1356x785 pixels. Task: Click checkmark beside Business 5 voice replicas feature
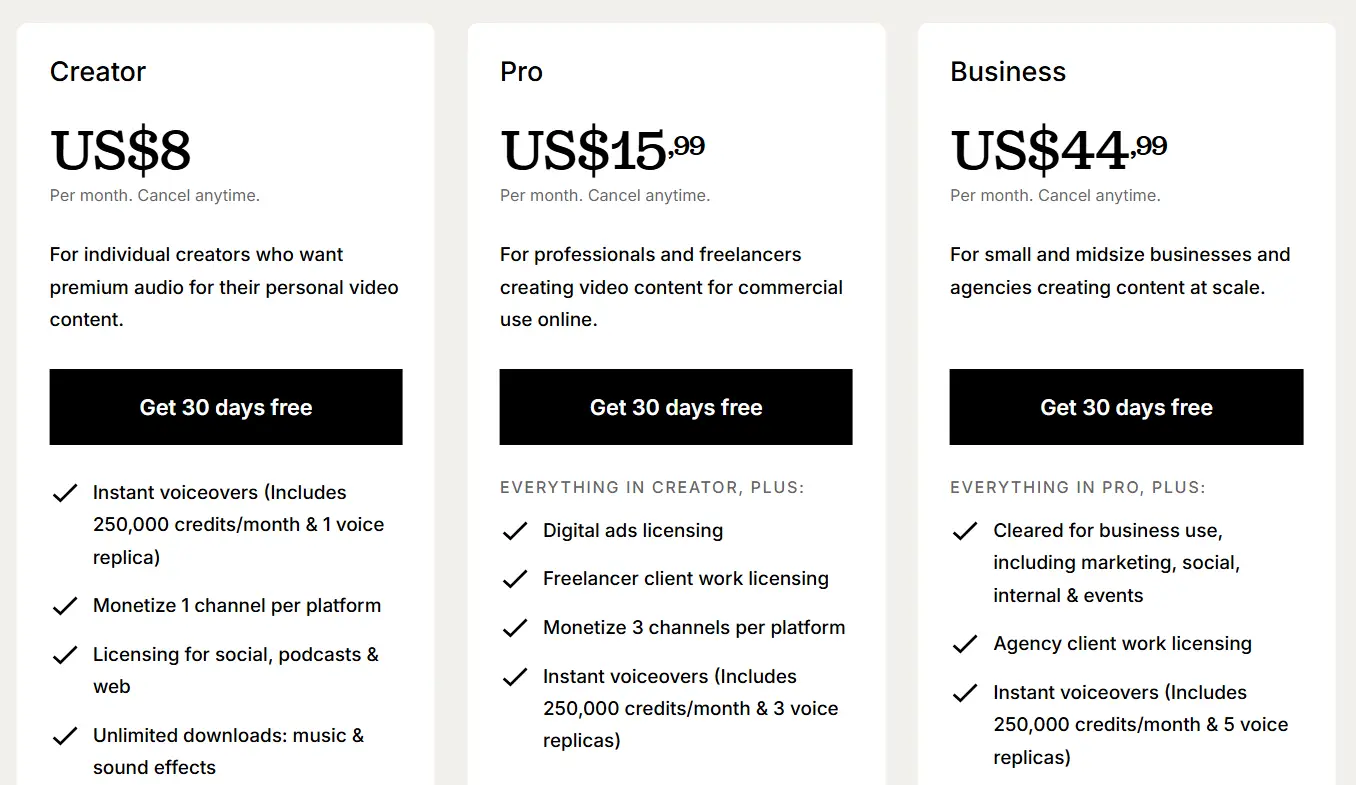[965, 693]
